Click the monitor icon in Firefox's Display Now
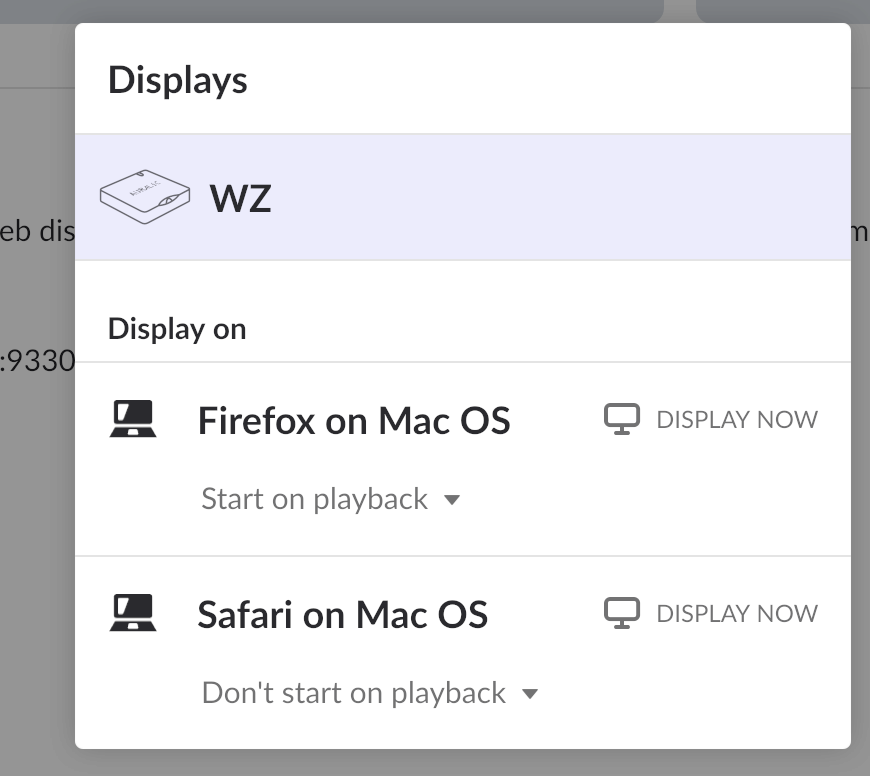This screenshot has width=870, height=776. (x=622, y=419)
